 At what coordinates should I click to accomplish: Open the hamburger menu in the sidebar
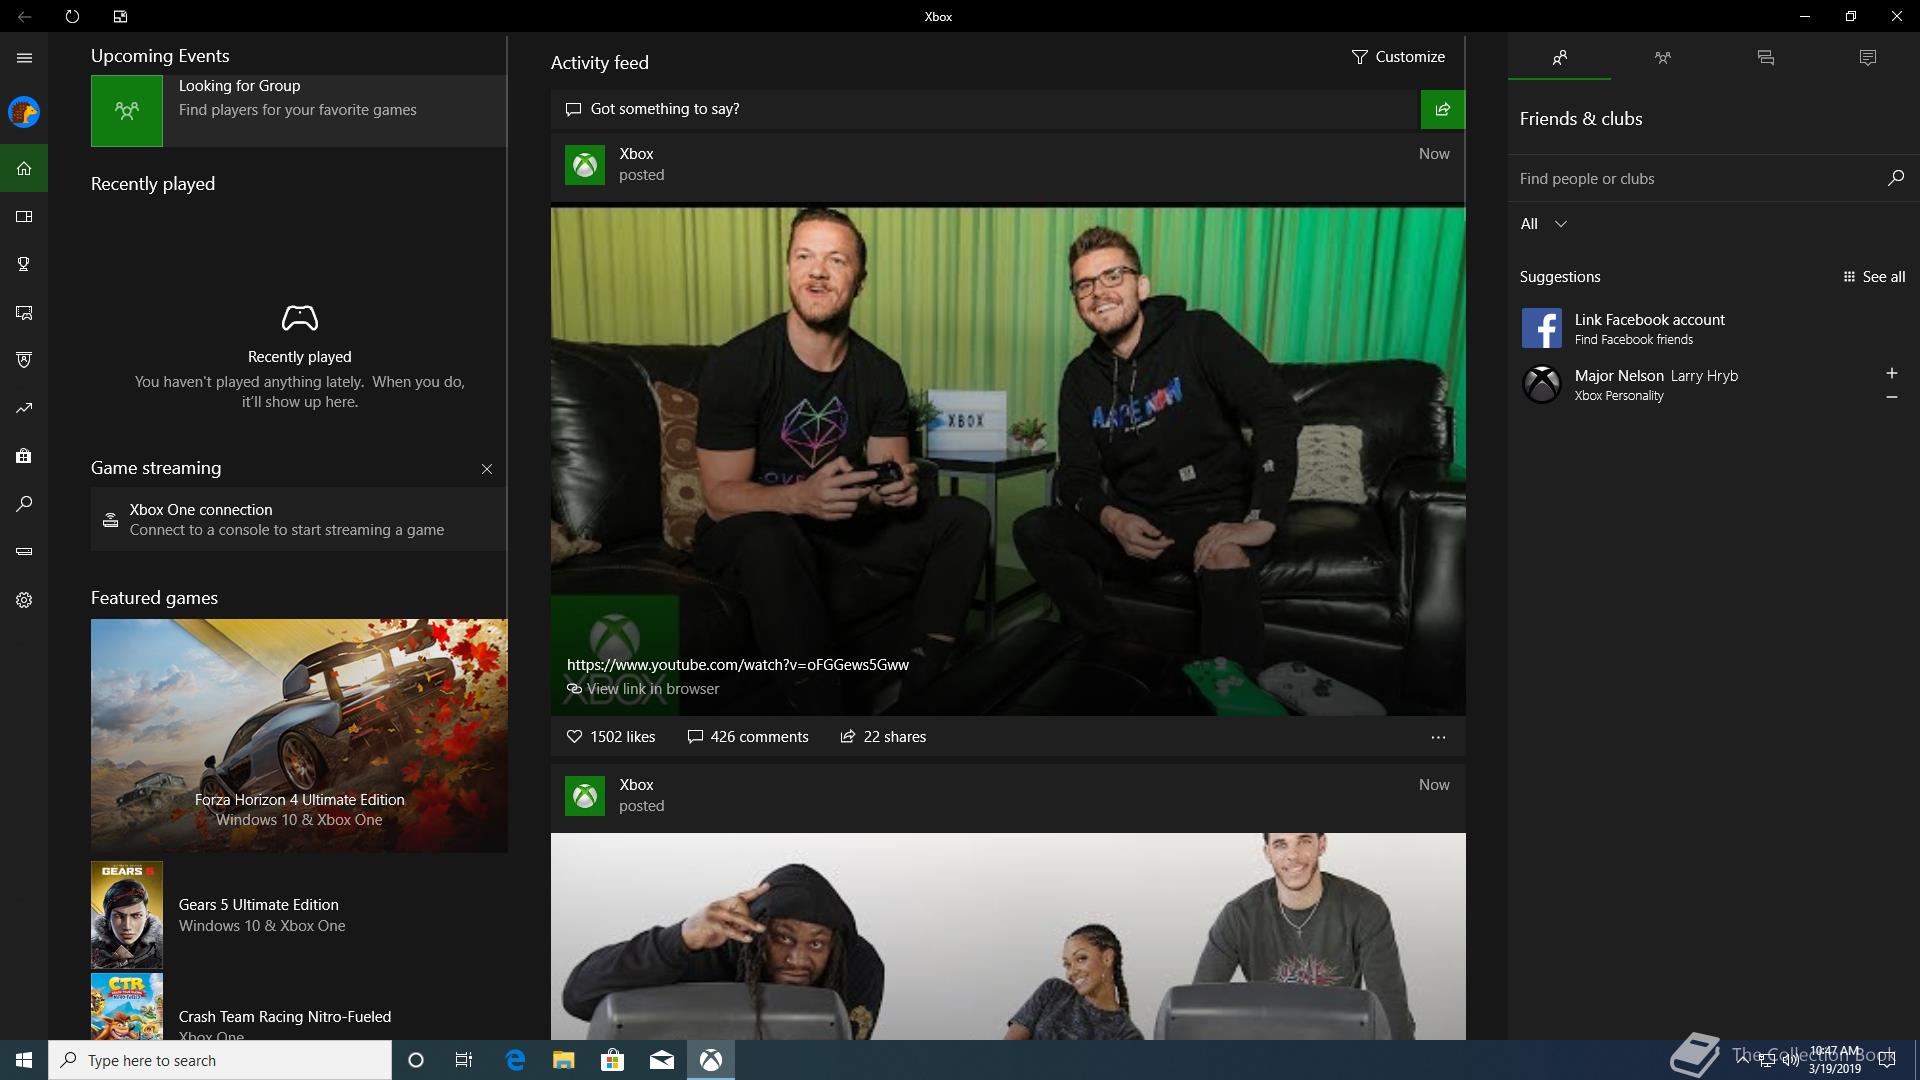point(24,58)
